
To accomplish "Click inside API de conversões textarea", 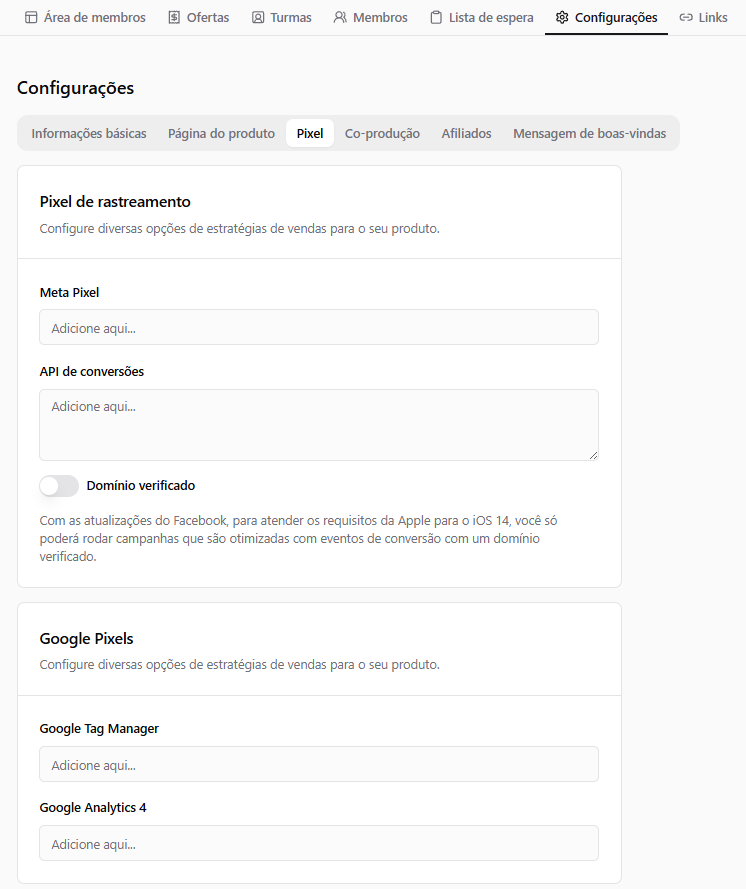I will click(x=319, y=425).
